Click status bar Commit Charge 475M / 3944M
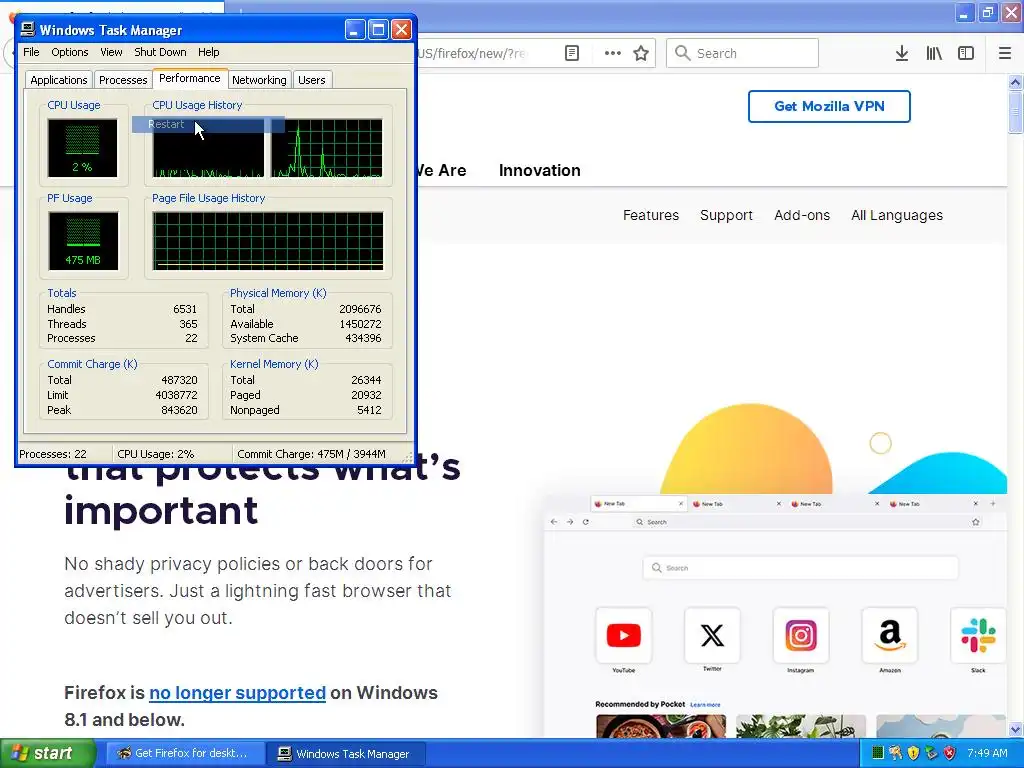 pyautogui.click(x=312, y=454)
